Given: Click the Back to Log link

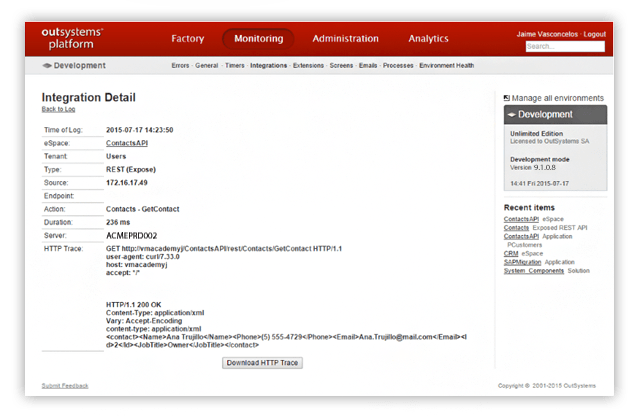Looking at the screenshot, I should pyautogui.click(x=58, y=109).
